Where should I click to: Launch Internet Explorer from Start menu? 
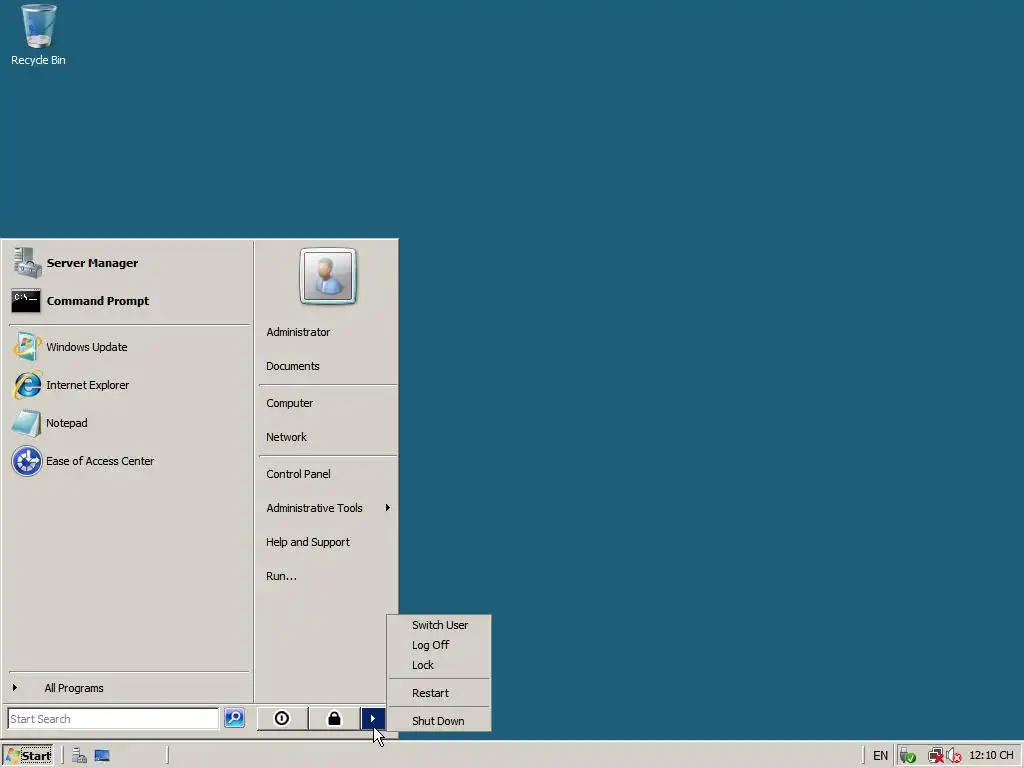[x=129, y=385]
